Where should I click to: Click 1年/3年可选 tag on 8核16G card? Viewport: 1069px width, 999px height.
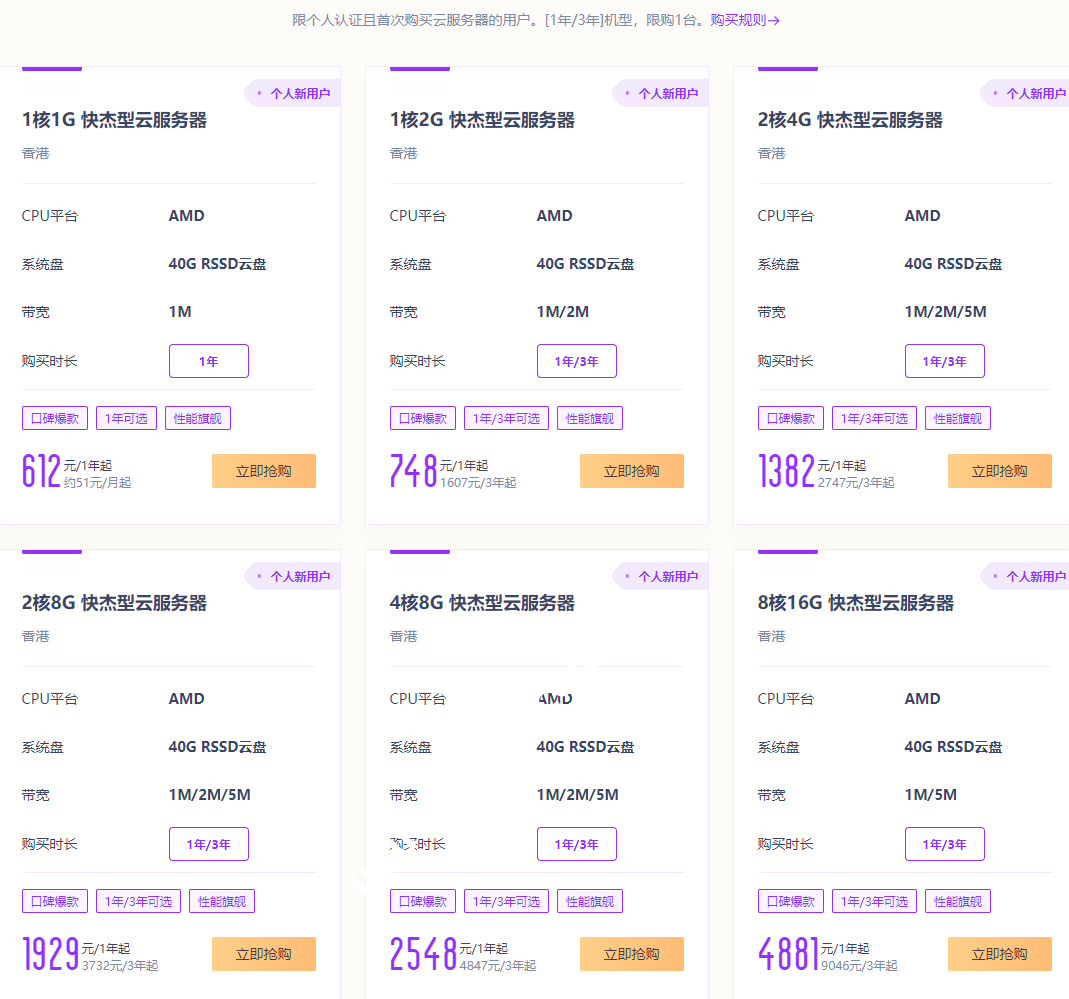pyautogui.click(x=875, y=901)
